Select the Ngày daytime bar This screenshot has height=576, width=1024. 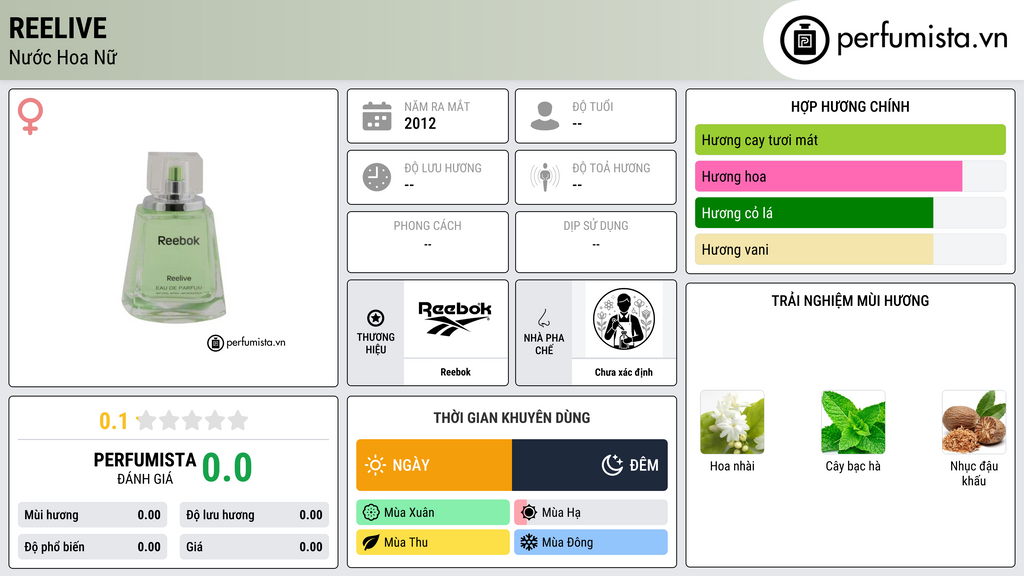434,465
